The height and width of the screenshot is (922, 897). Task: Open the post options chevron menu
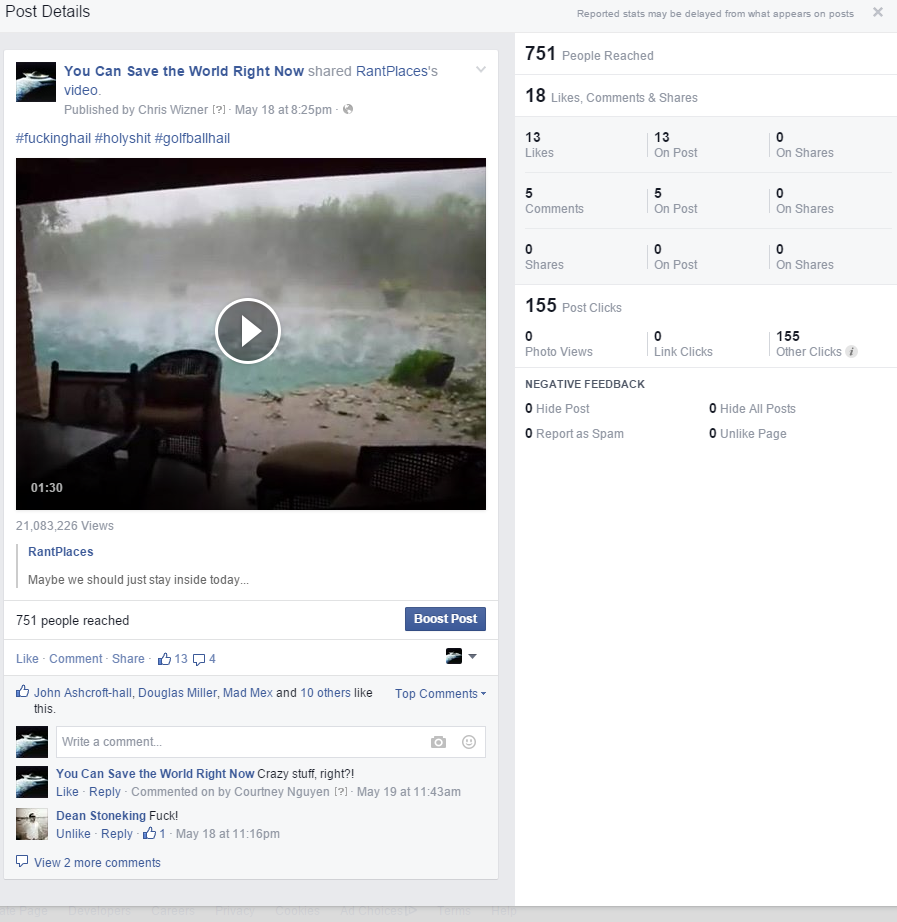point(481,70)
